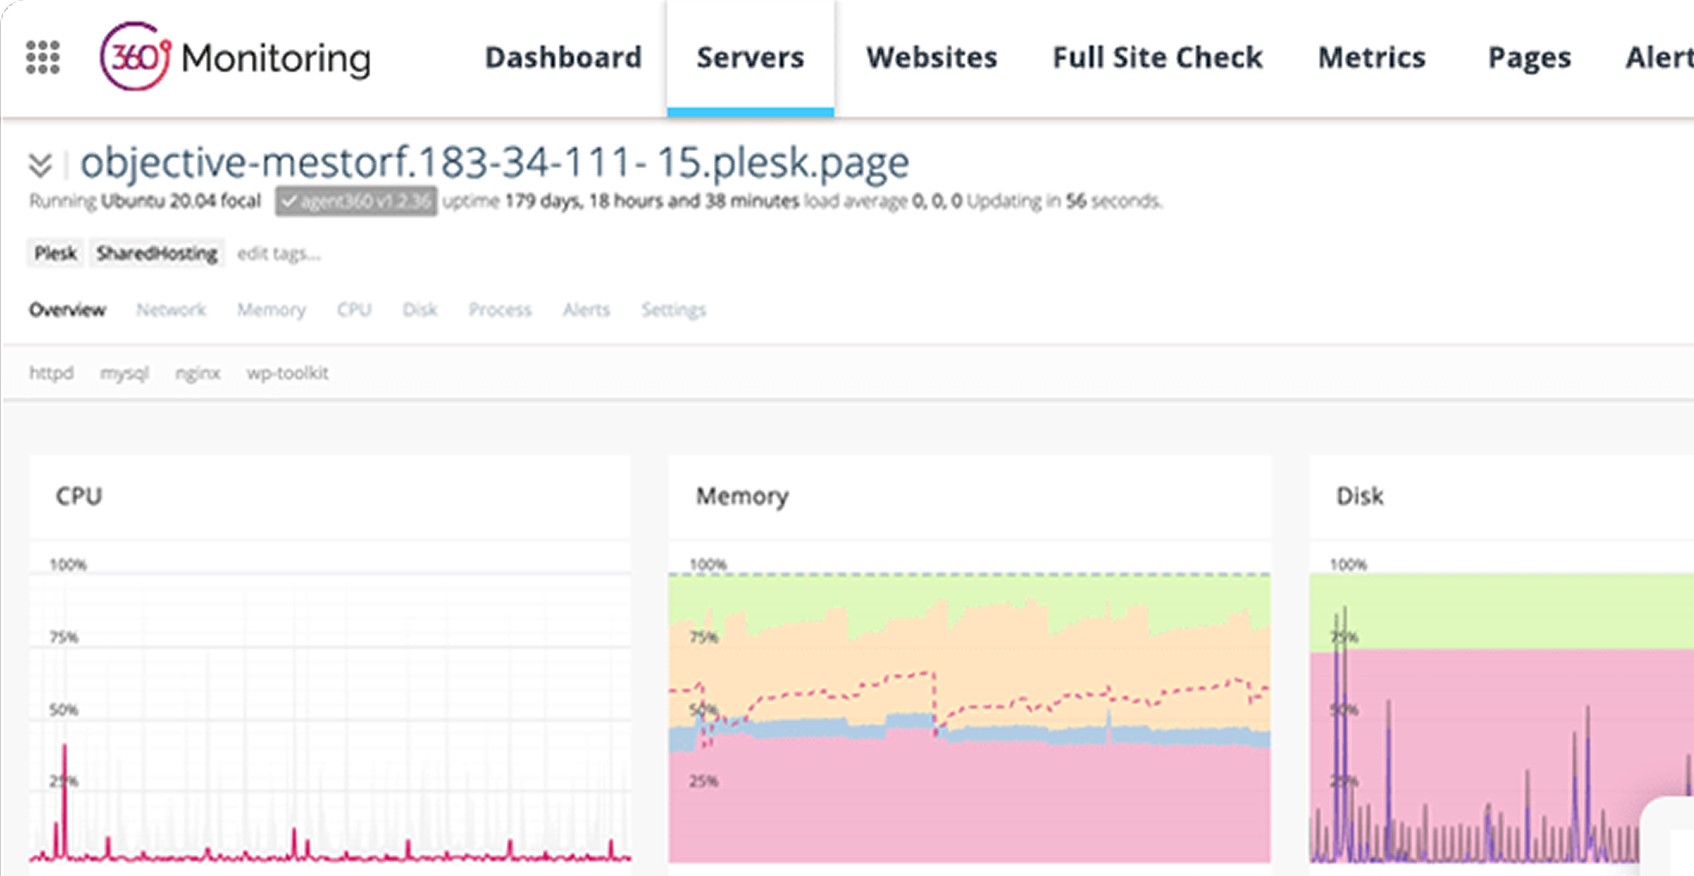1694x876 pixels.
Task: Open the Dashboard menu item
Action: (x=563, y=58)
